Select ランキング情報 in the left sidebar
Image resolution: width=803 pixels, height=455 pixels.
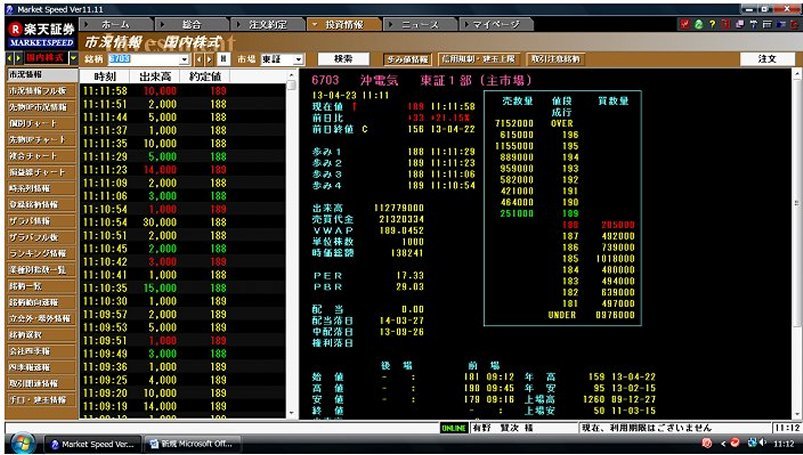click(x=39, y=253)
